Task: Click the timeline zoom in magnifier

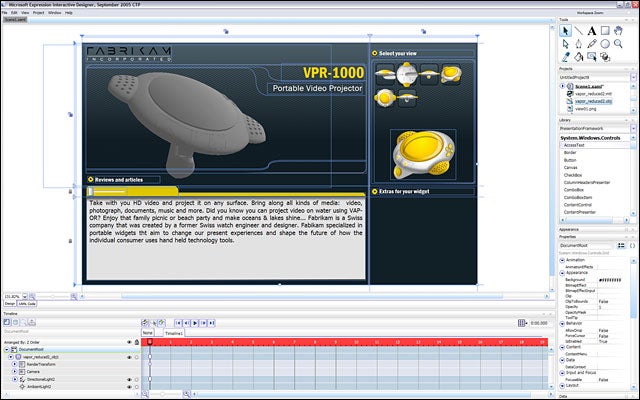Action: coord(186,394)
